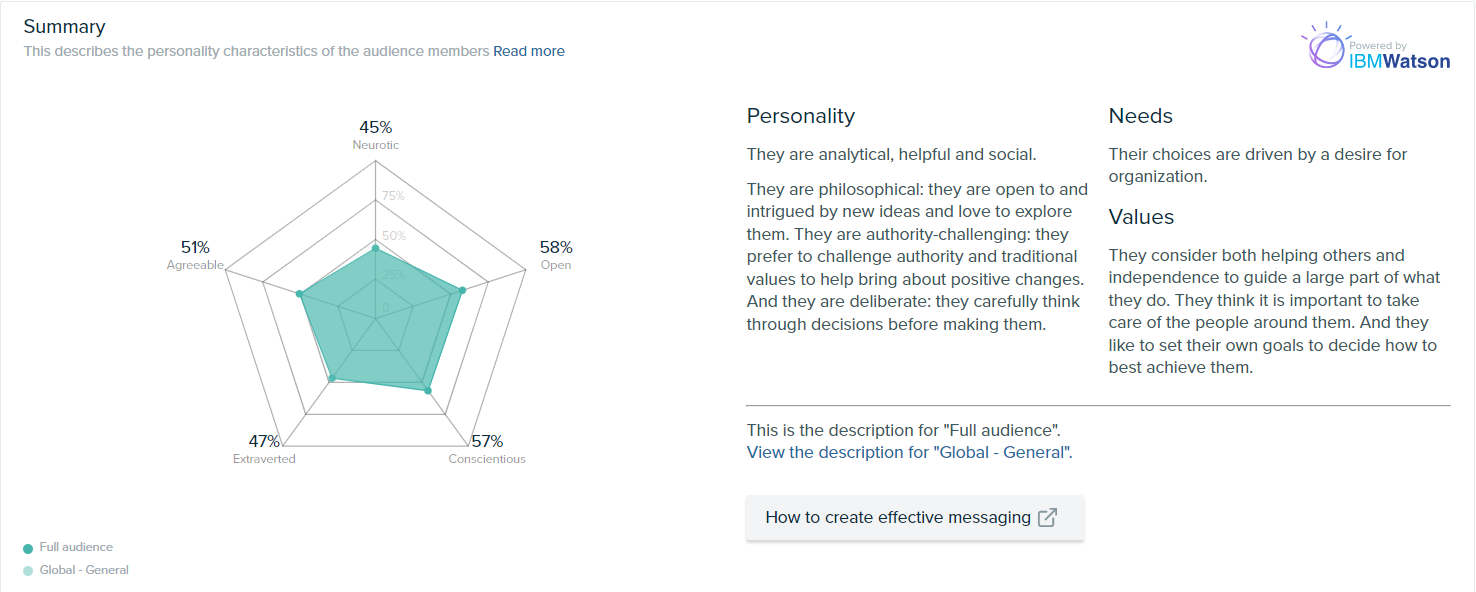This screenshot has height=592, width=1476.
Task: Click the Personality section heading
Action: click(x=801, y=116)
